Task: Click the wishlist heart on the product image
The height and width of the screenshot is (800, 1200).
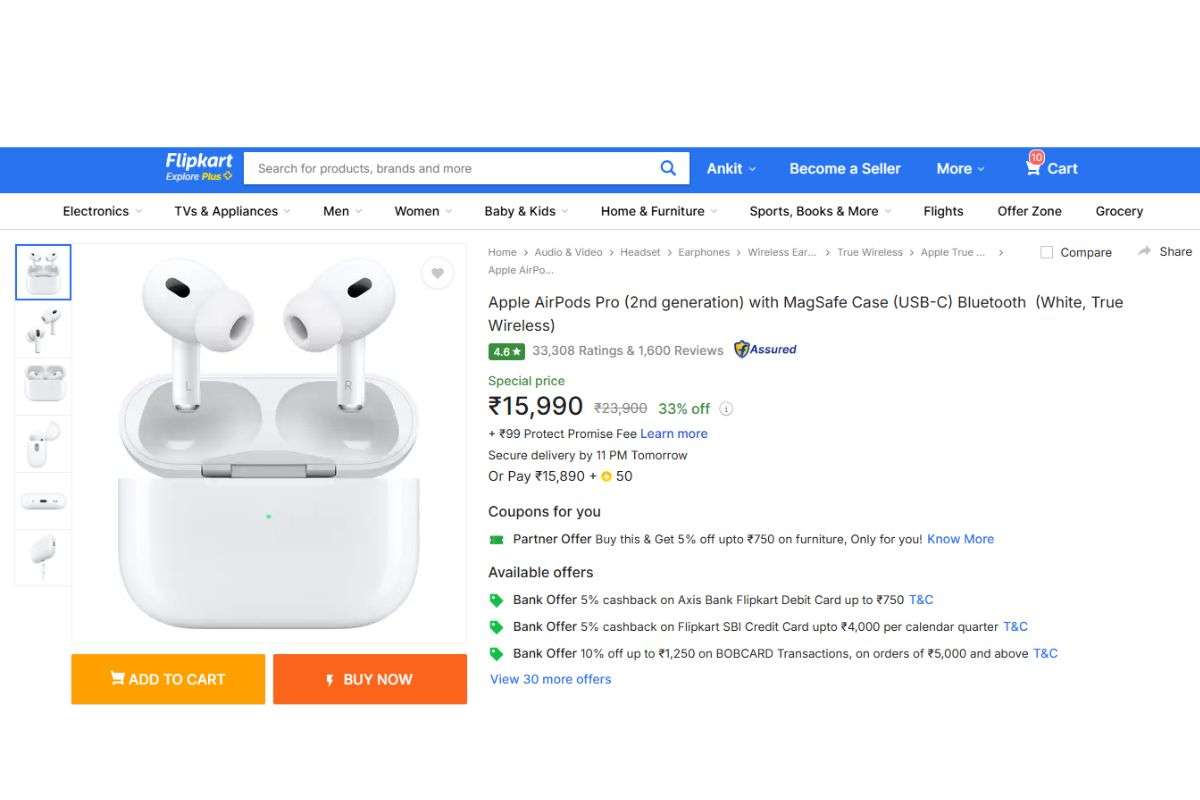Action: (x=437, y=272)
